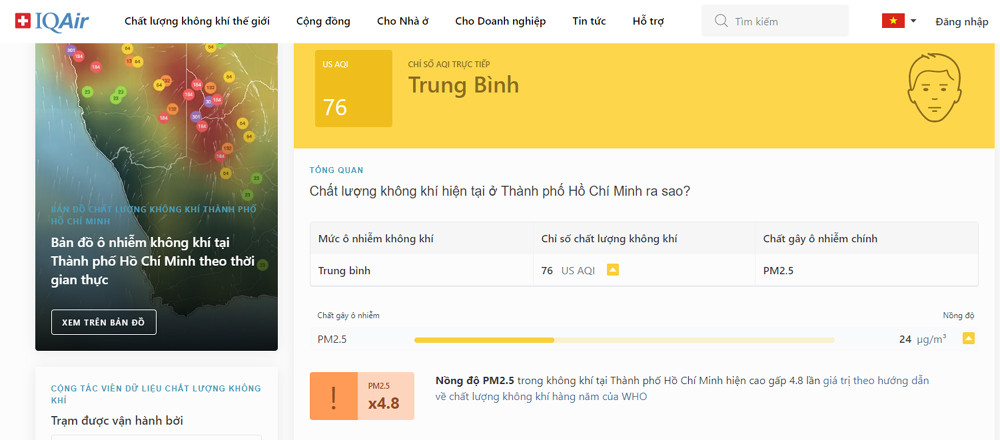This screenshot has height=440, width=1000.
Task: Expand the Cho Doanh nghiệp menu
Action: (x=499, y=21)
